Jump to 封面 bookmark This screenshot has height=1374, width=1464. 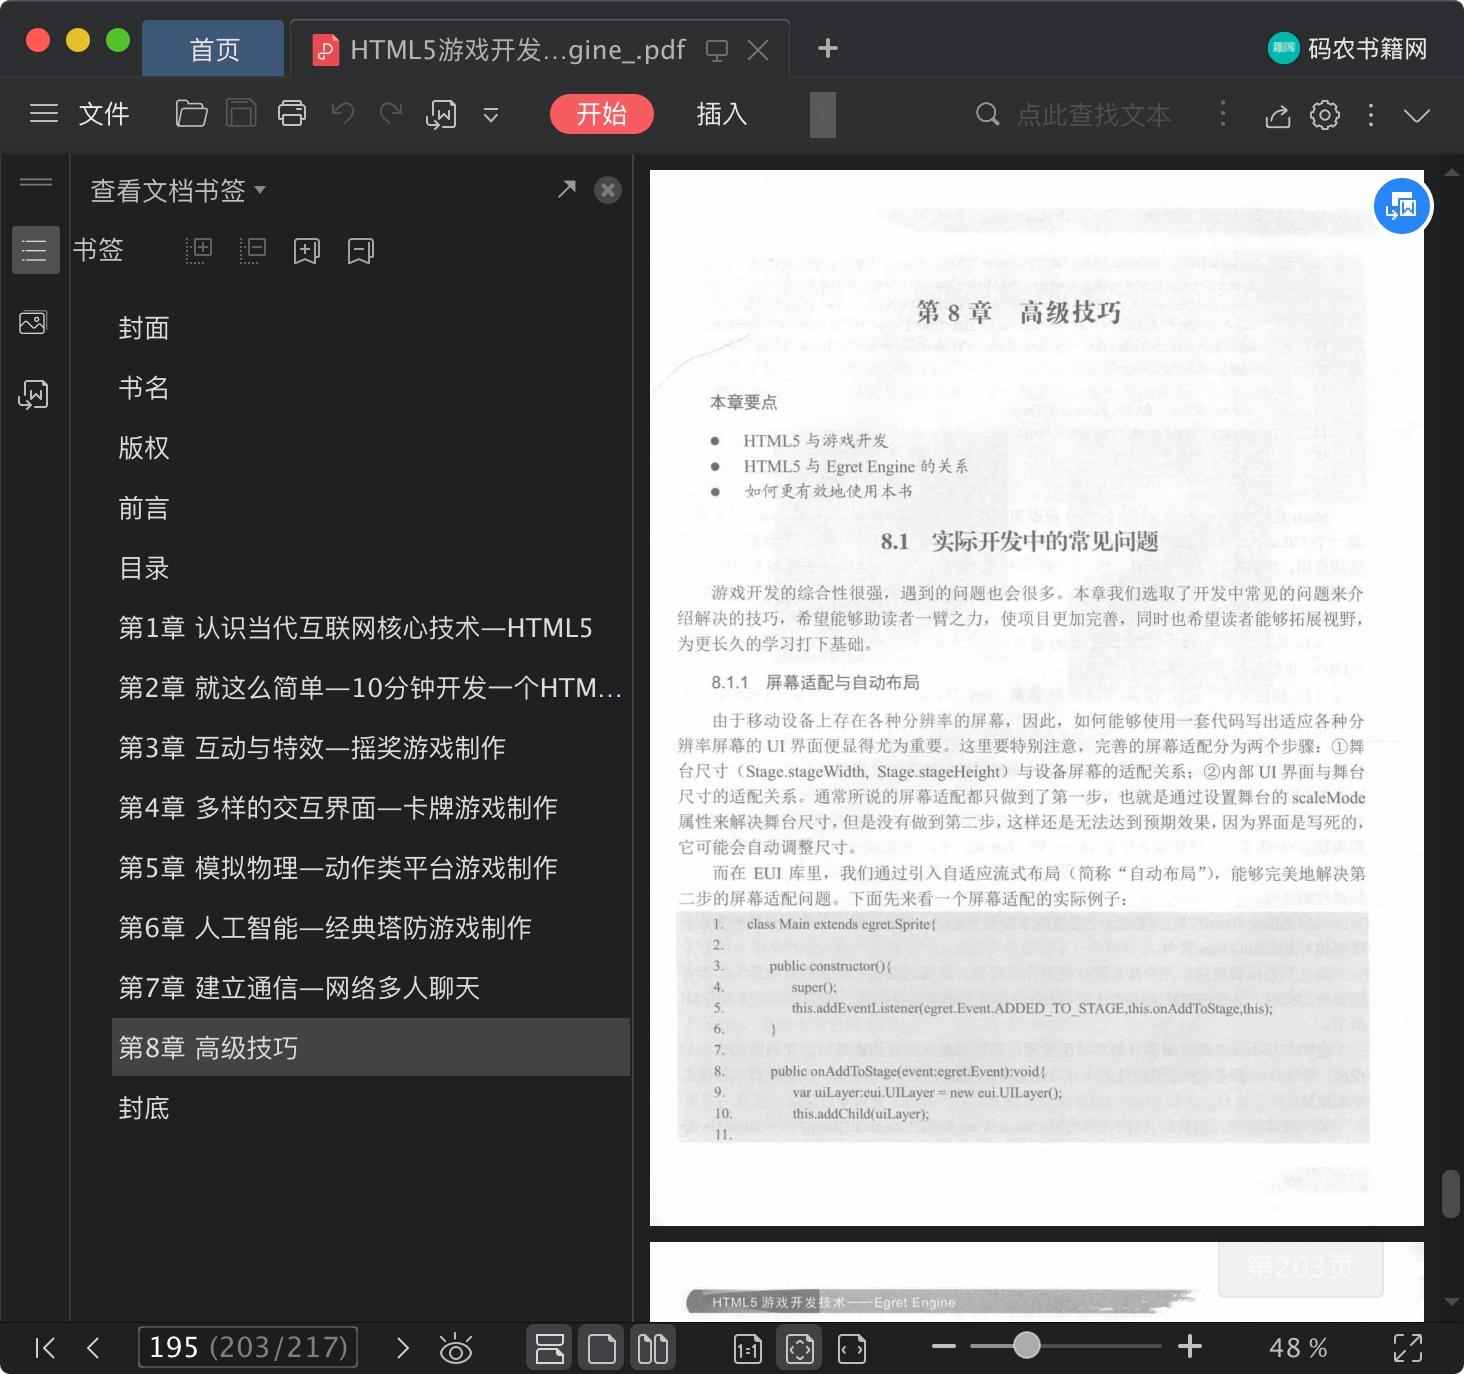tap(144, 328)
